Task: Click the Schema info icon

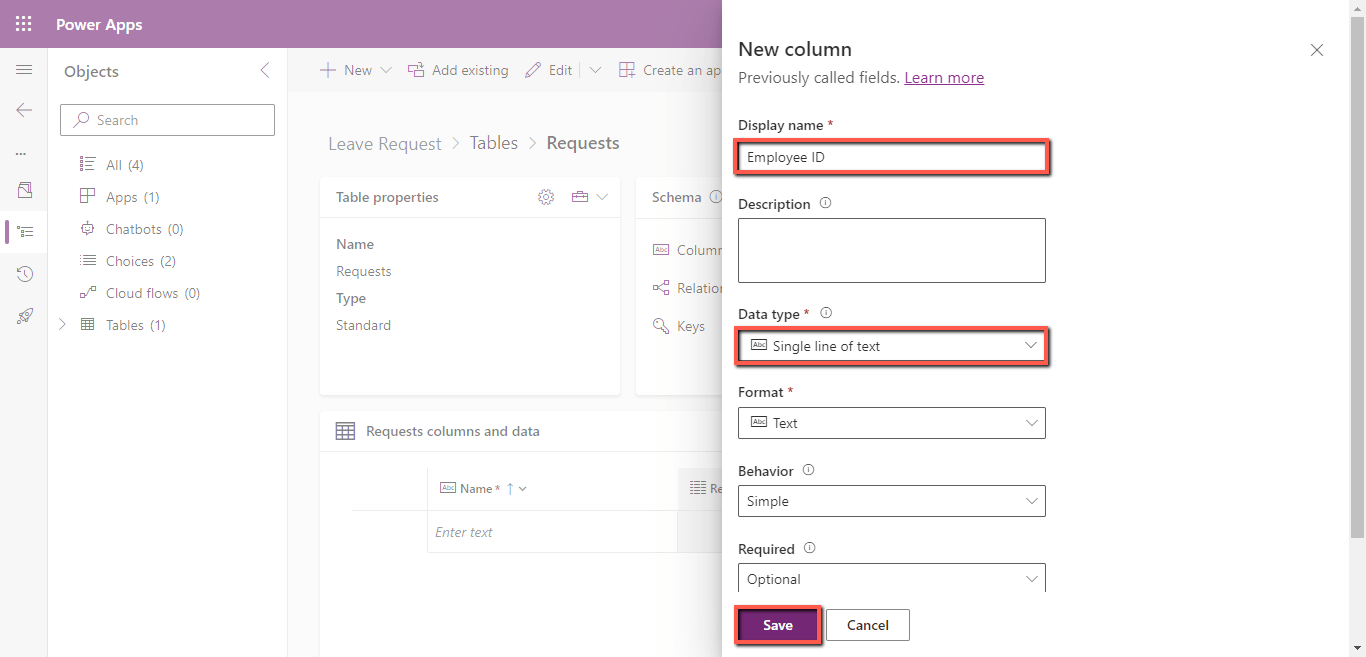Action: [x=715, y=197]
